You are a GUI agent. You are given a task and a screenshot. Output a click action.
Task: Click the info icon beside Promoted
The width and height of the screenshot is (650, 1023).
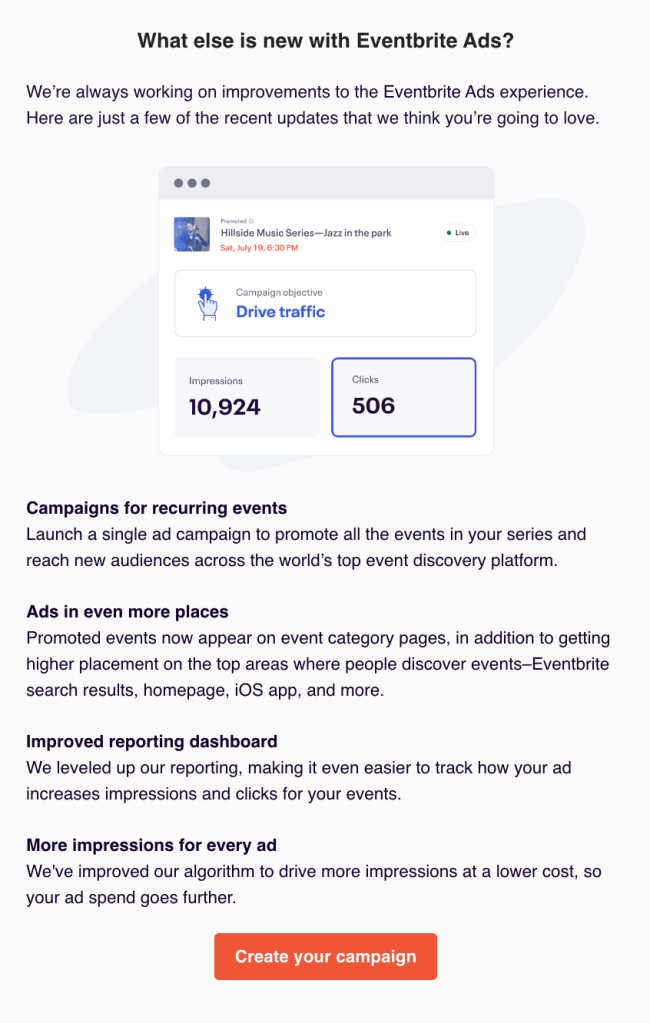pos(251,221)
